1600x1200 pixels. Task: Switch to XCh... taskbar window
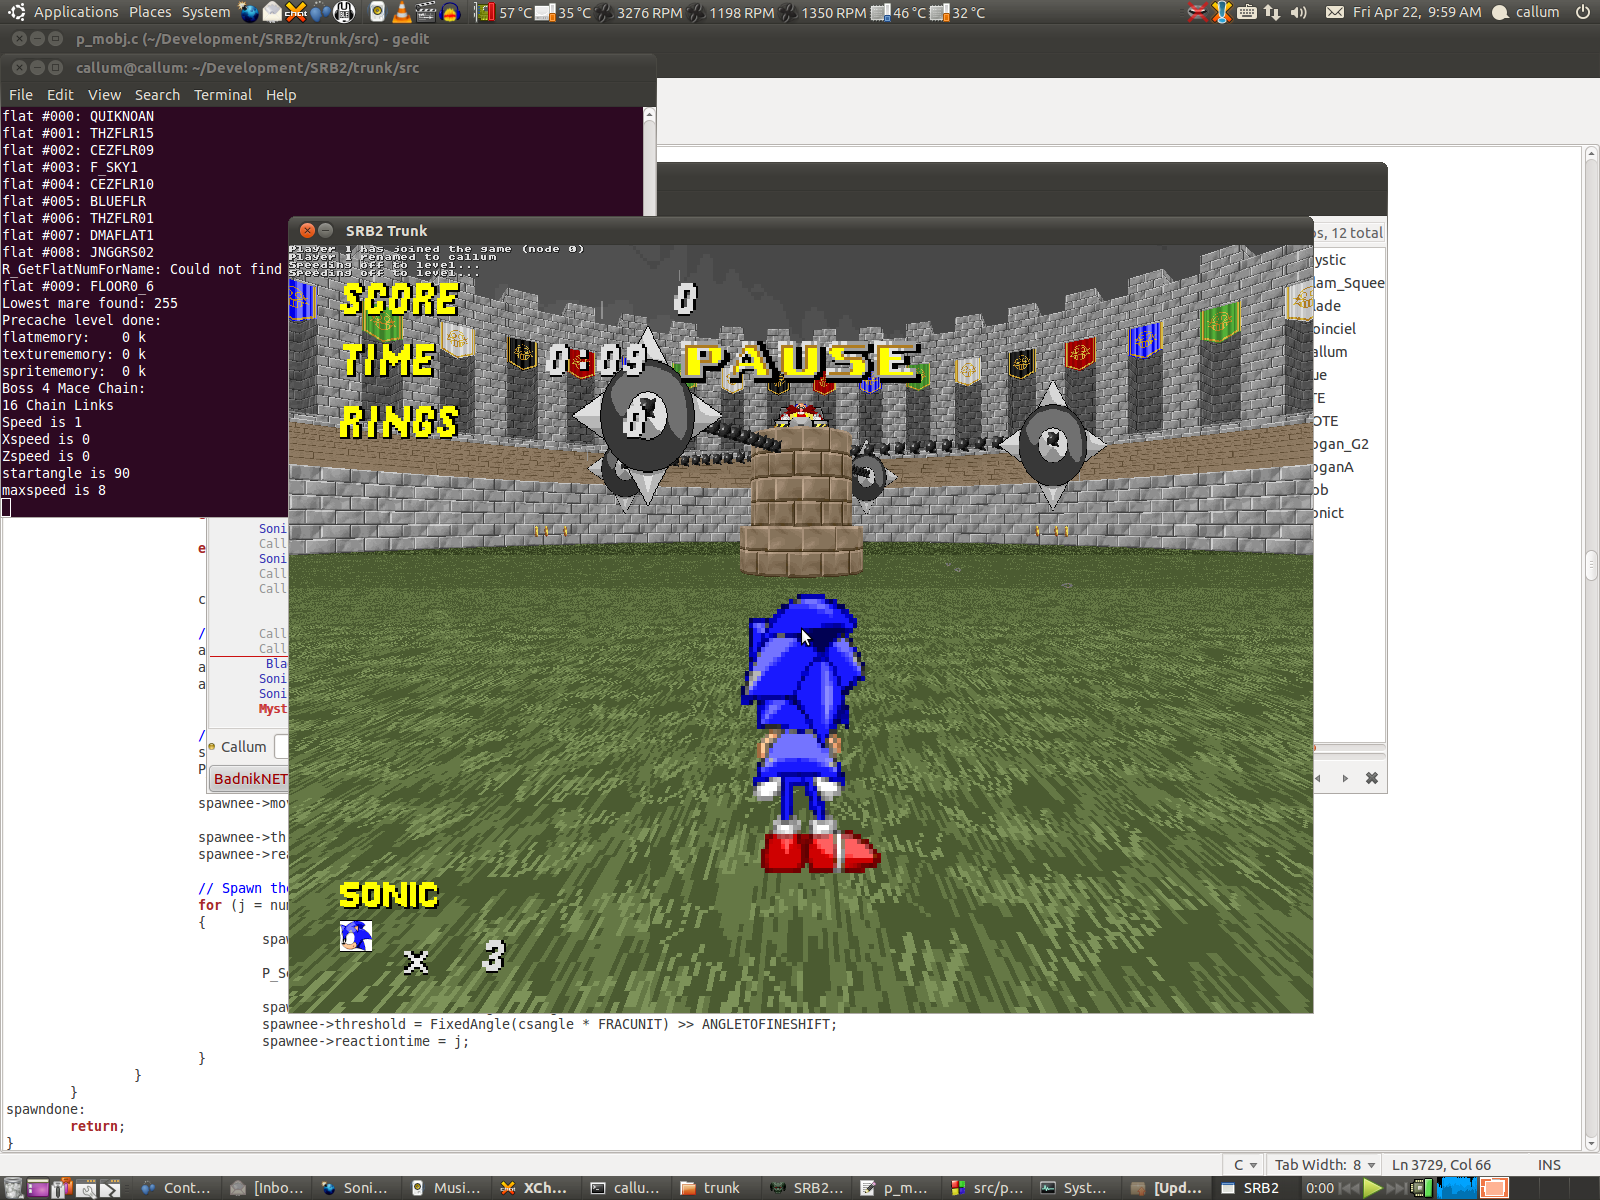(x=535, y=1188)
